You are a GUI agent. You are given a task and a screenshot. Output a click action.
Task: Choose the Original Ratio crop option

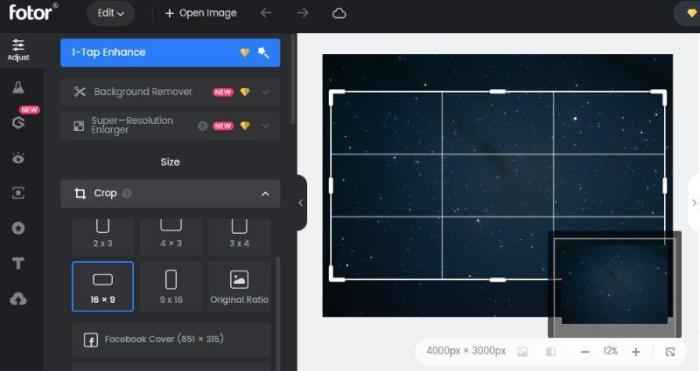[x=239, y=286]
